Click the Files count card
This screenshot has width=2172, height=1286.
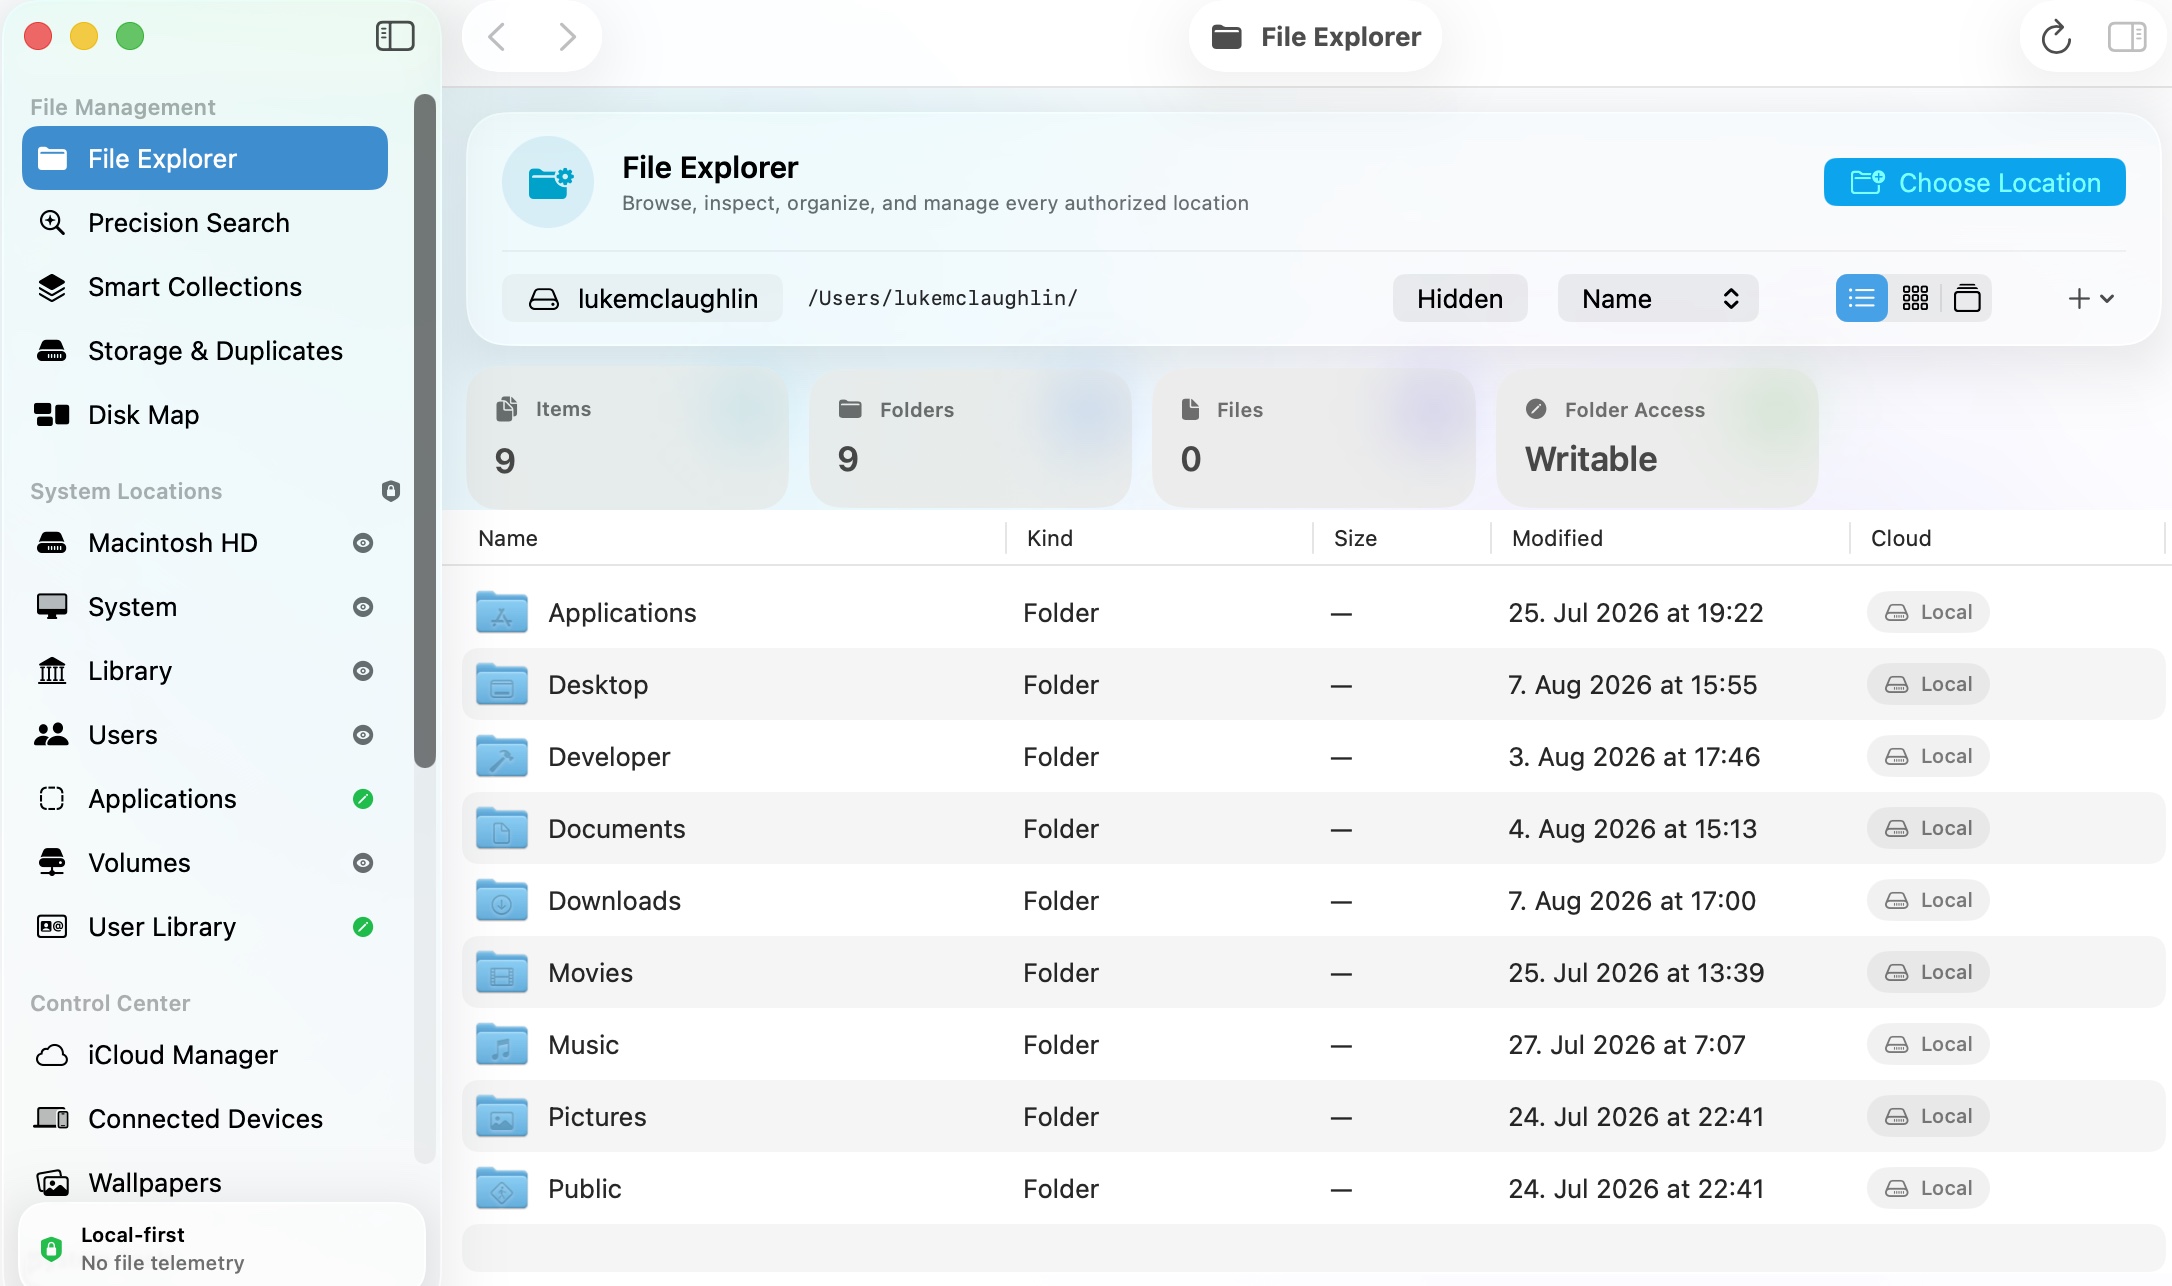point(1314,438)
